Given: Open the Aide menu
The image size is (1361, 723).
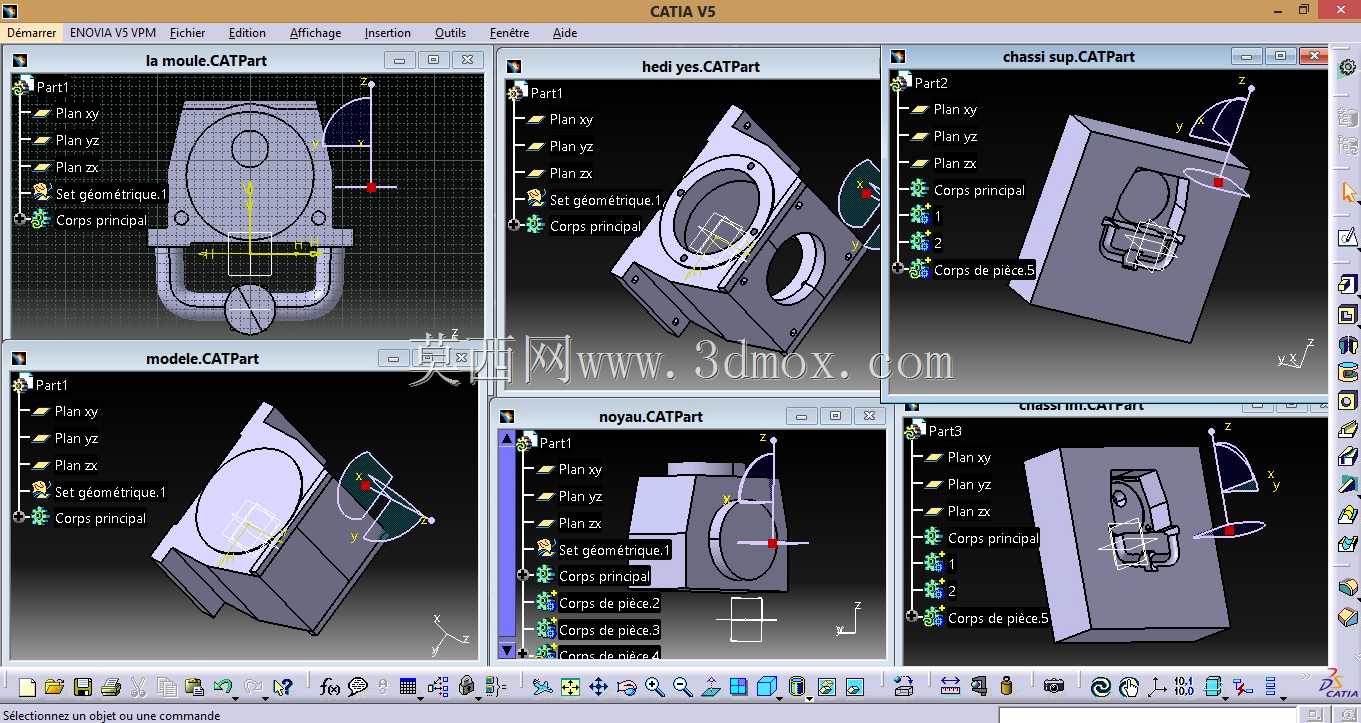Looking at the screenshot, I should click(565, 33).
